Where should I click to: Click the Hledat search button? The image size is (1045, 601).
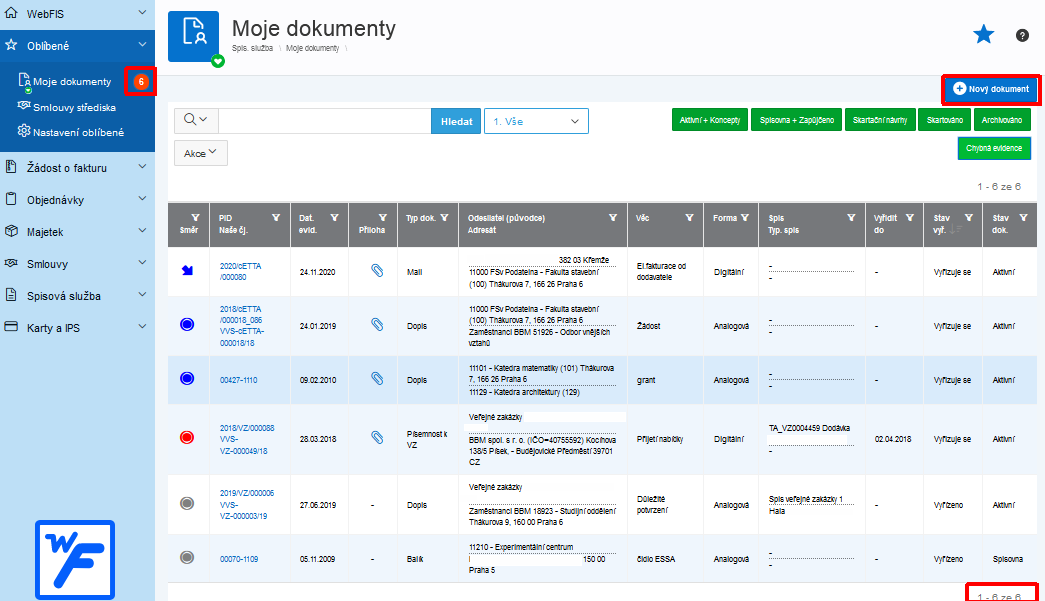pos(456,121)
